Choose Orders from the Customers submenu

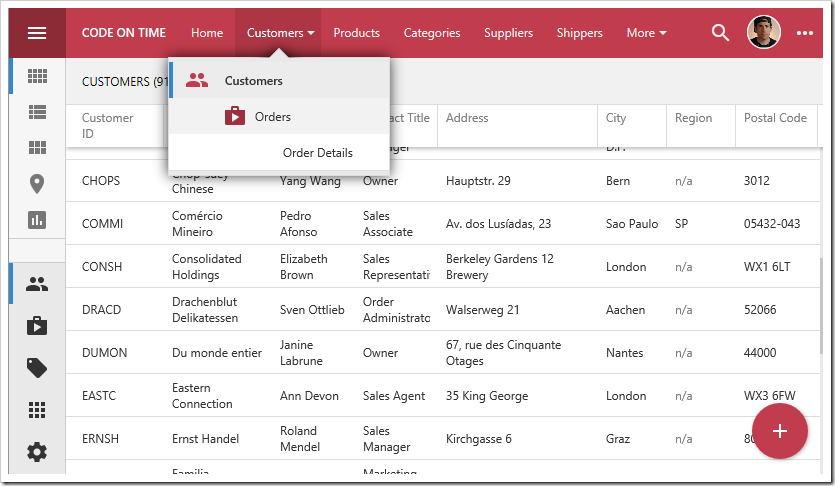(x=272, y=117)
